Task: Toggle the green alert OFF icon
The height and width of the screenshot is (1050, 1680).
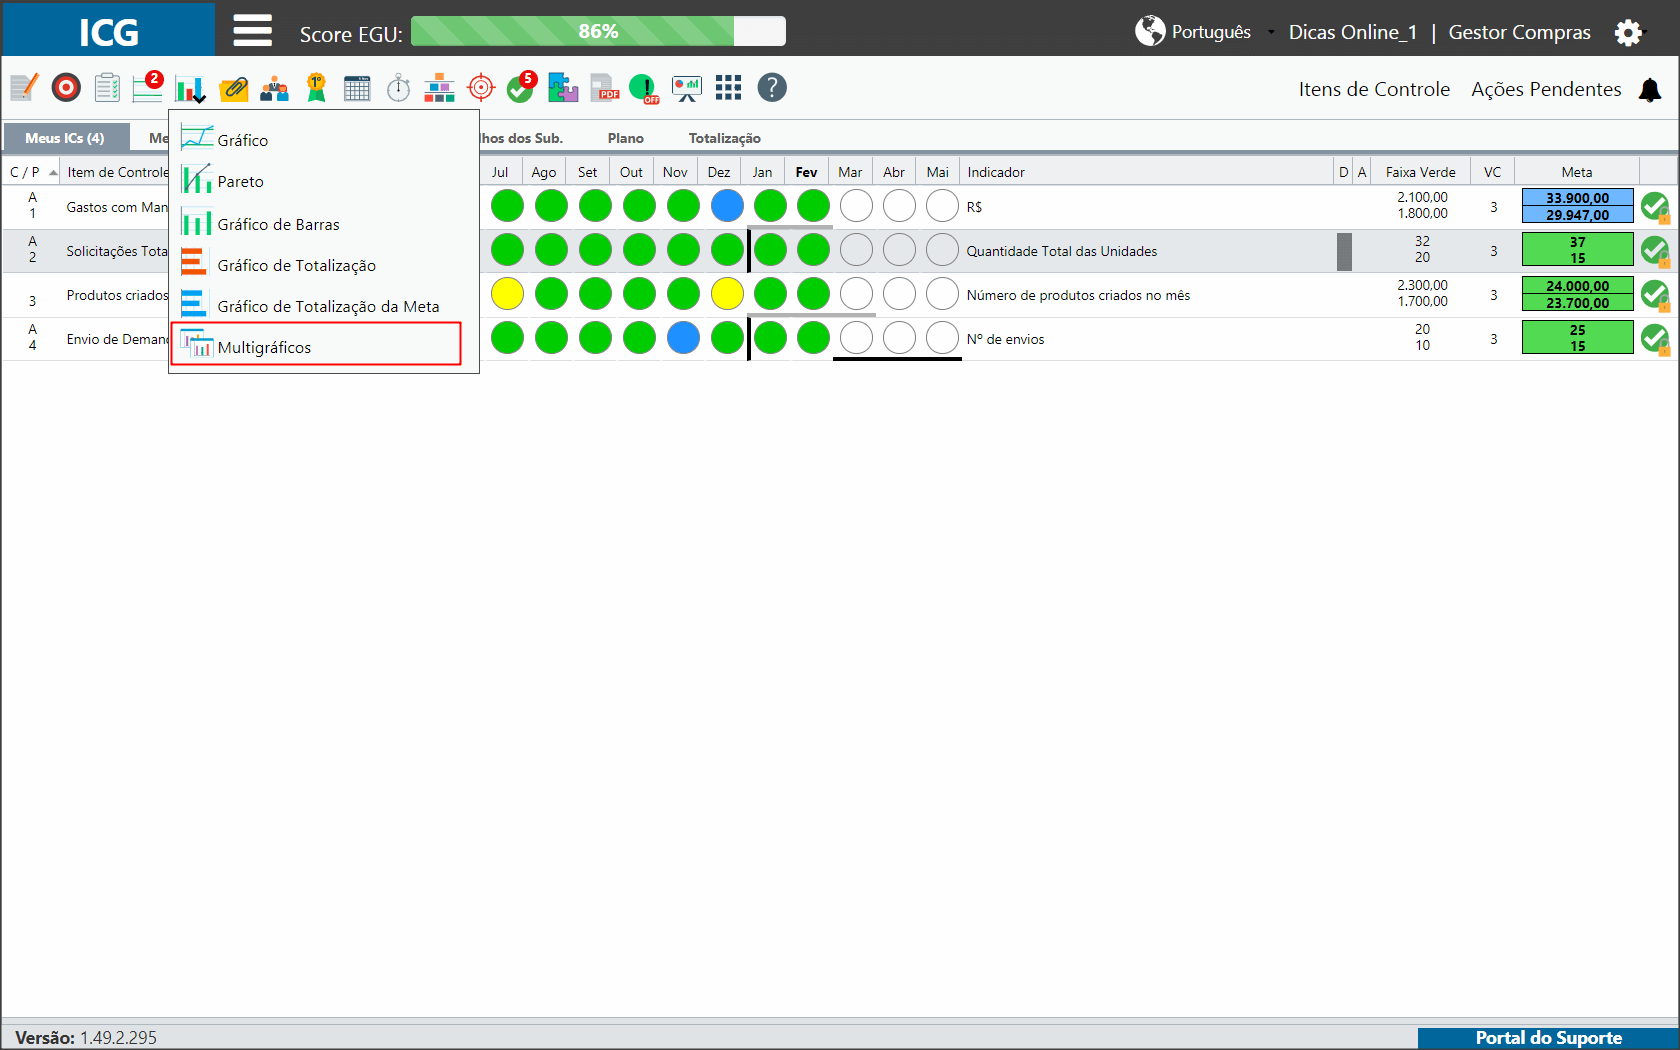Action: [x=644, y=89]
